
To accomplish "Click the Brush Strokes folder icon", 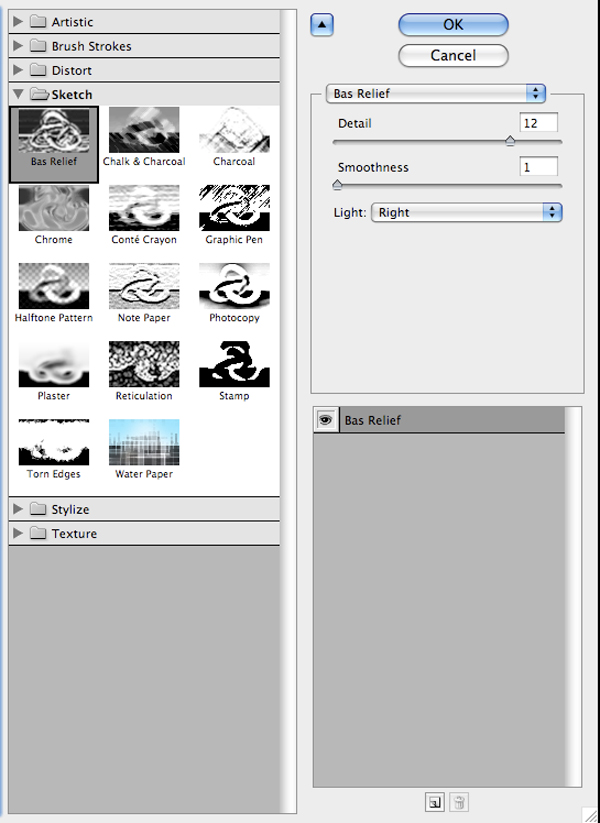I will pos(38,46).
